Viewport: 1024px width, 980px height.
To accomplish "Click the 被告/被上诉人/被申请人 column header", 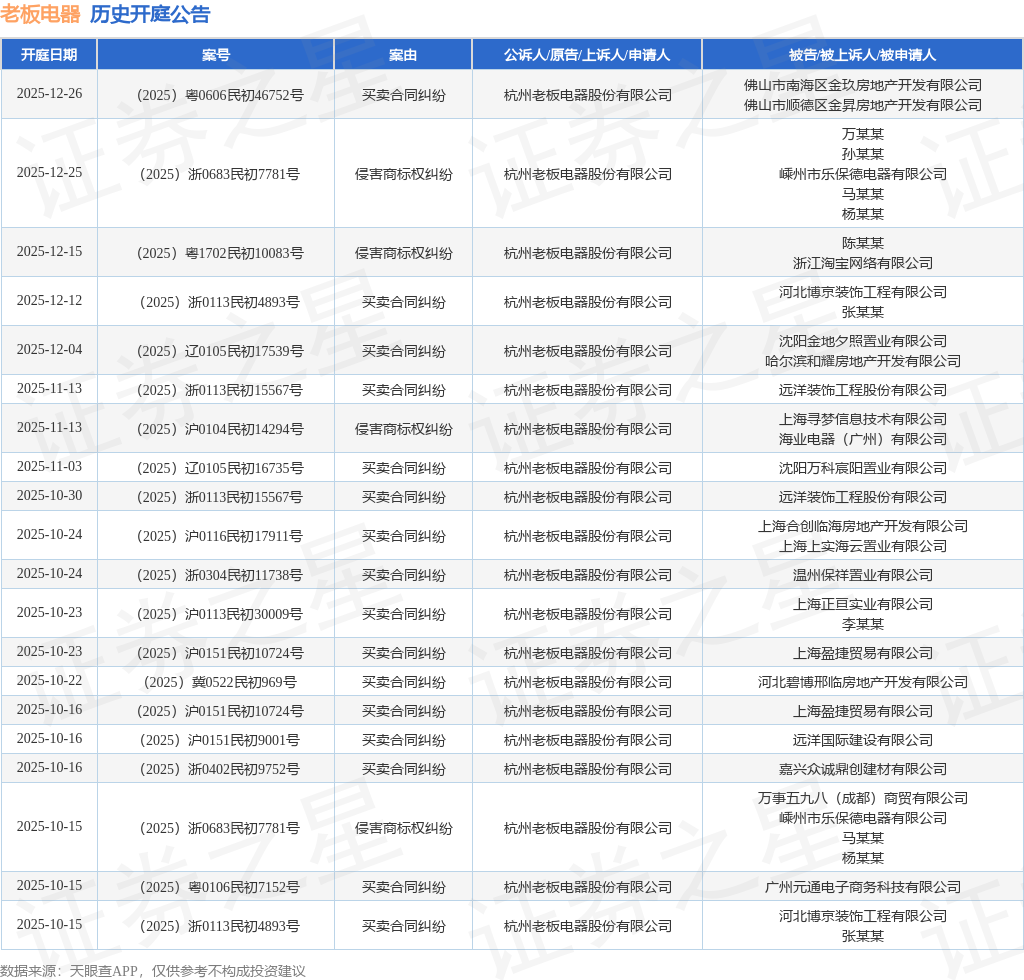I will (x=863, y=55).
